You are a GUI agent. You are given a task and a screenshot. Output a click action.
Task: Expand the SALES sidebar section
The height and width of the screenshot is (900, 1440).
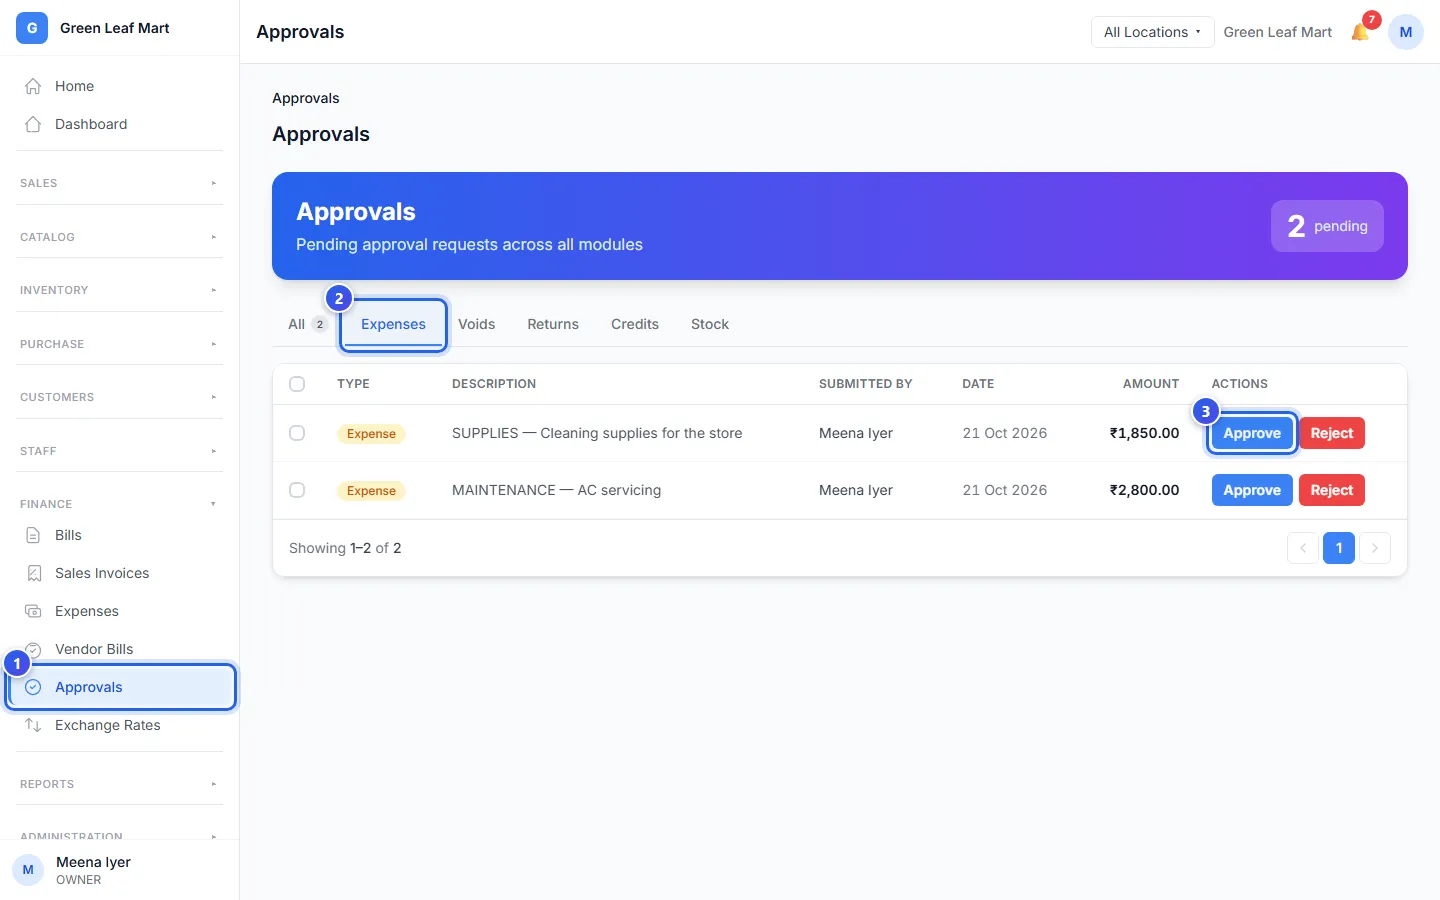(120, 183)
